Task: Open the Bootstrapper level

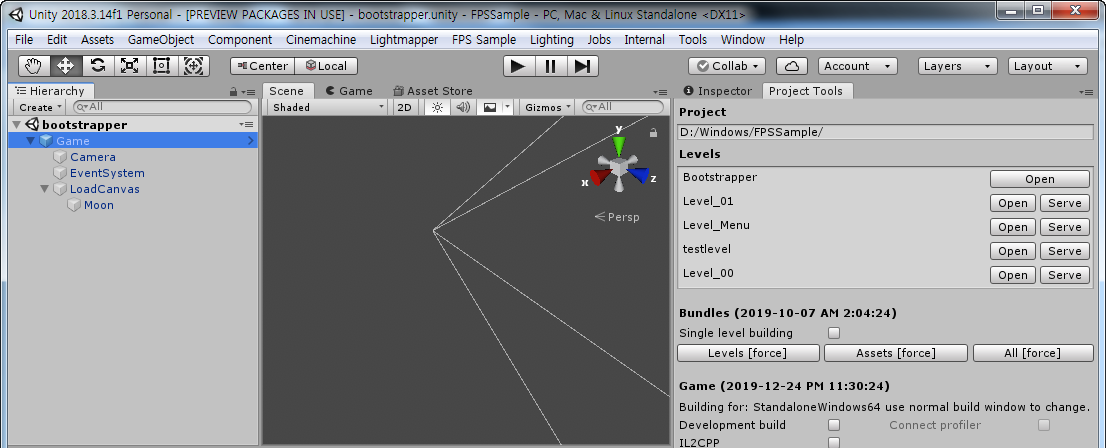Action: point(1040,178)
